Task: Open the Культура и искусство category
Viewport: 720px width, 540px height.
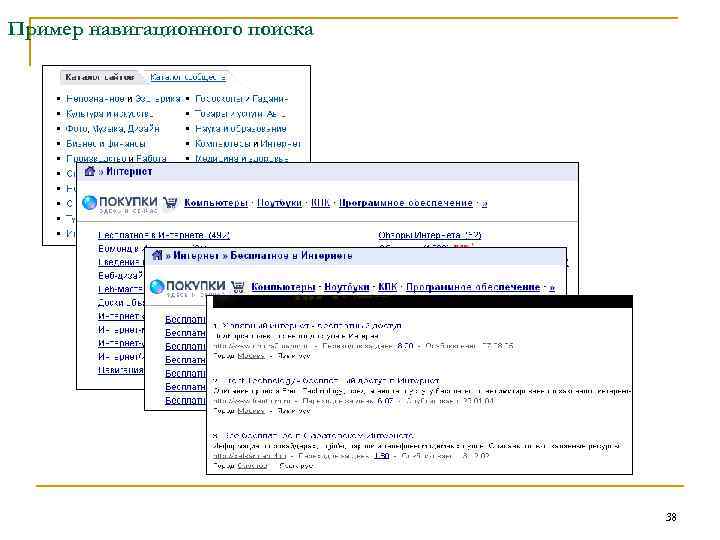Action: click(x=109, y=113)
